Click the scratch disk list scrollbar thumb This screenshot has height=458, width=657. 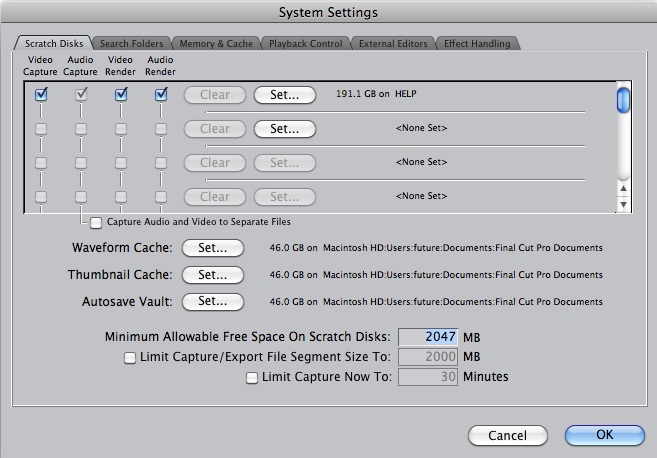(623, 100)
